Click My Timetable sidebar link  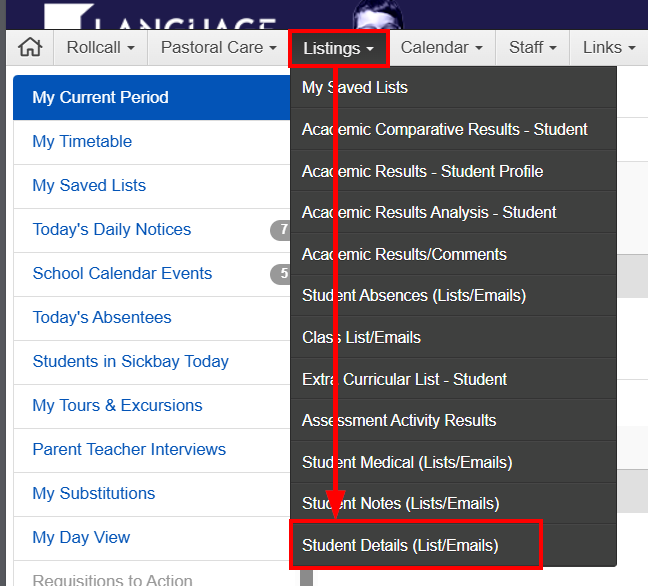click(x=82, y=142)
